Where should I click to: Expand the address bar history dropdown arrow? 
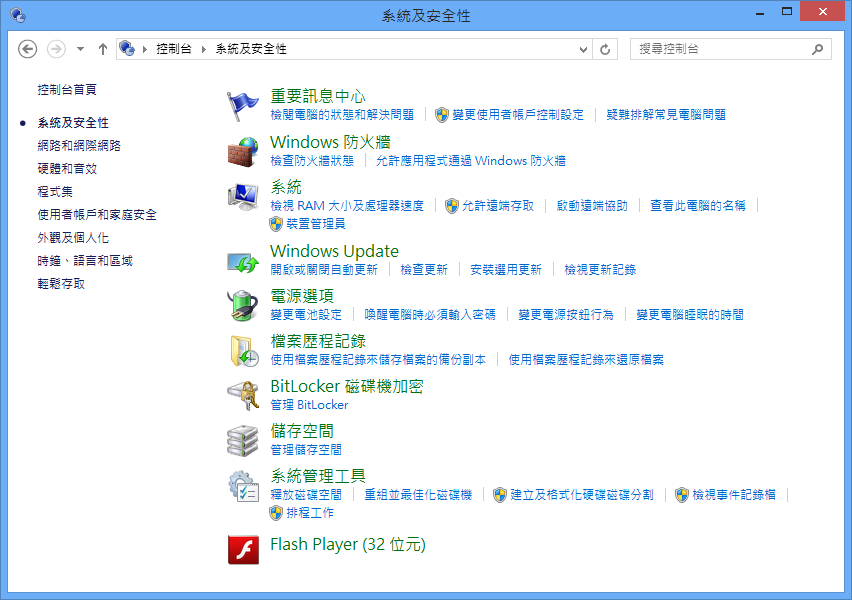[583, 49]
